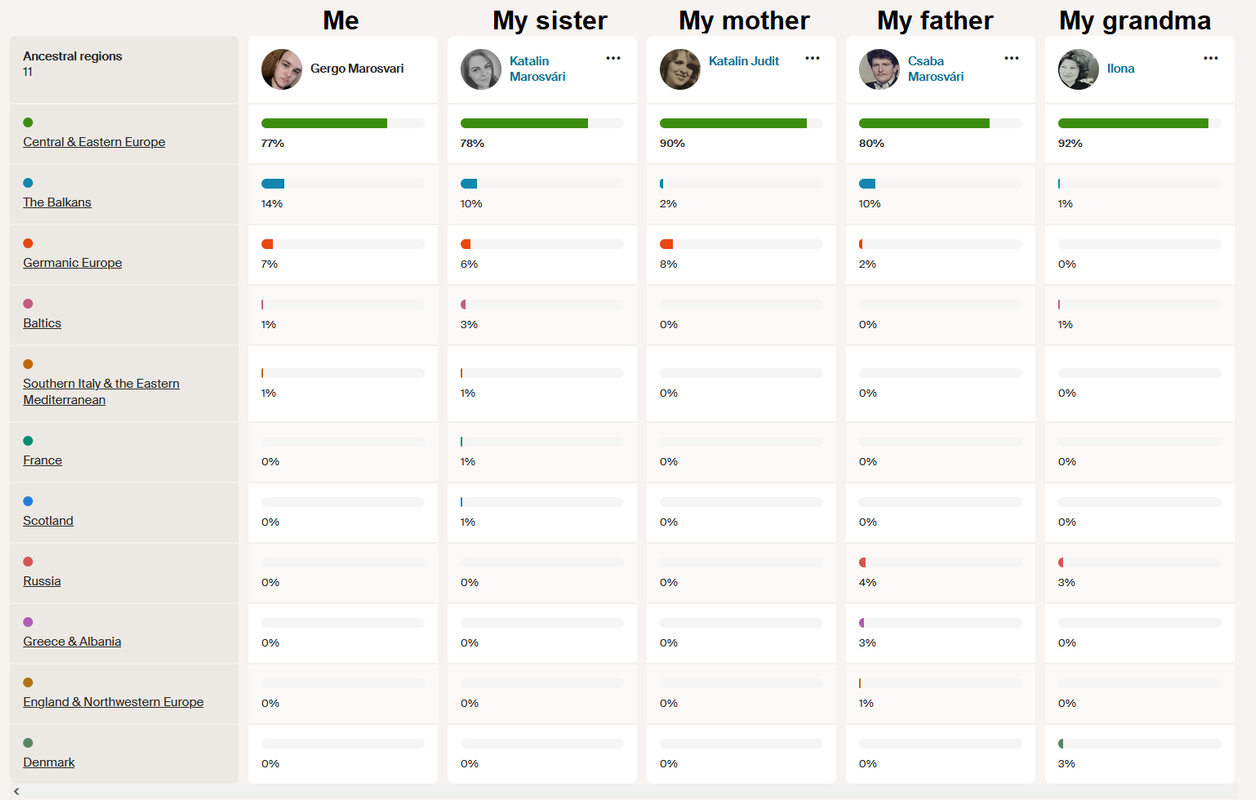Open the Central & Eastern Europe region link

(94, 142)
